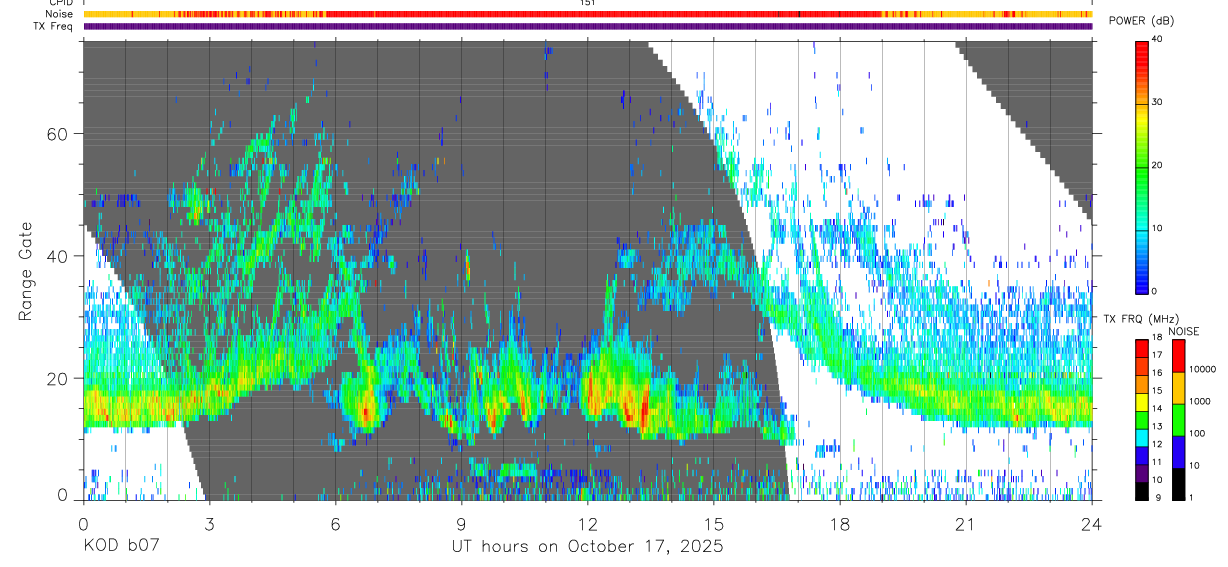1228x567 pixels.
Task: Click the "KOD b07" label
Action: click(121, 547)
